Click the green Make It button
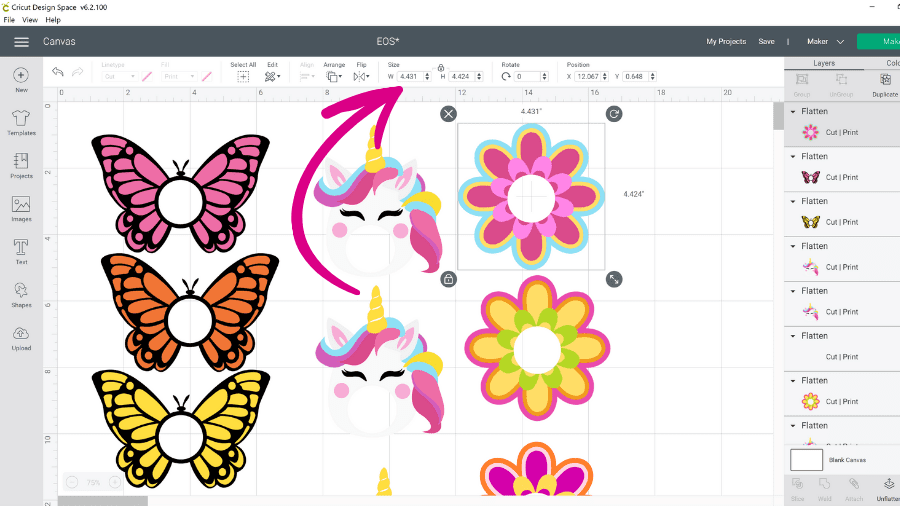The image size is (900, 506). coord(879,41)
